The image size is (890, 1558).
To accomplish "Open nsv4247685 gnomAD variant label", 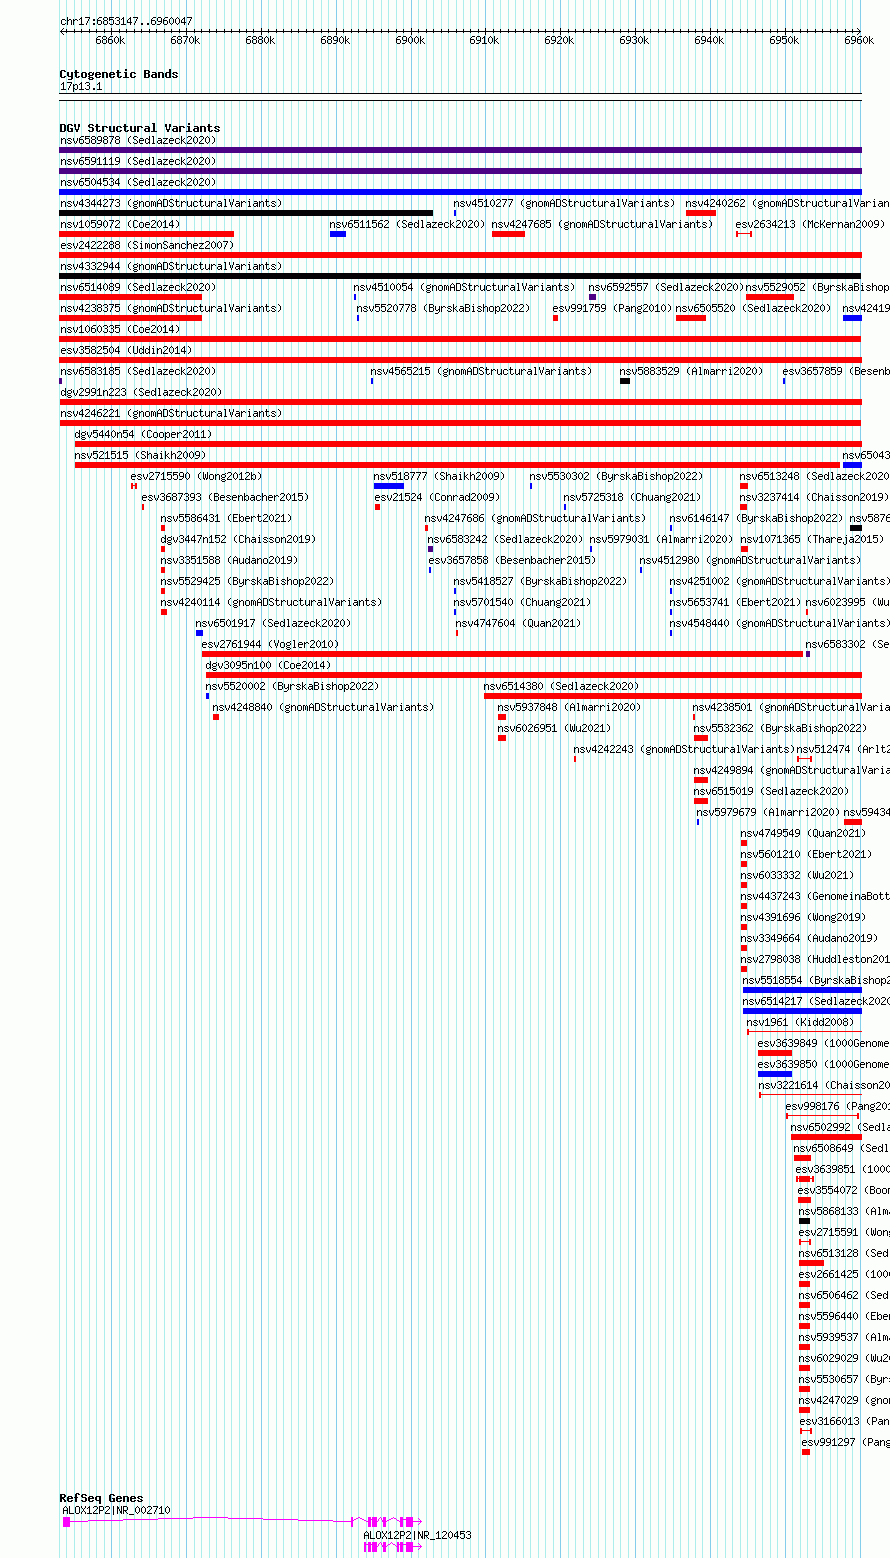I will coord(602,224).
